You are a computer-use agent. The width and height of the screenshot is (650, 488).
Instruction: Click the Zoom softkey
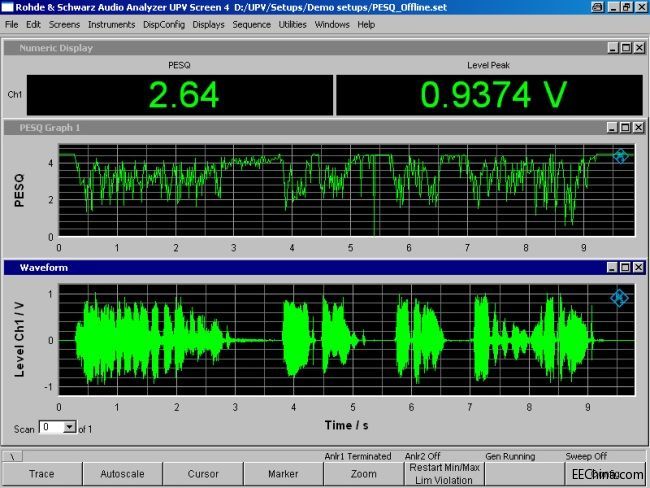point(364,474)
